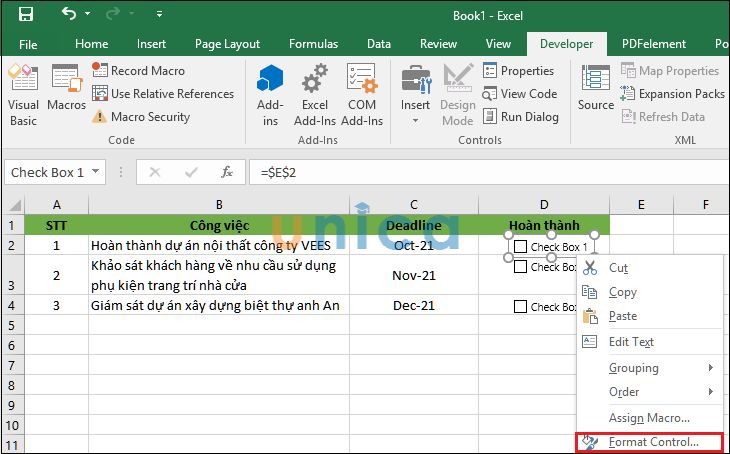The height and width of the screenshot is (454, 730).
Task: Switch to the Formulas tab
Action: 313,44
